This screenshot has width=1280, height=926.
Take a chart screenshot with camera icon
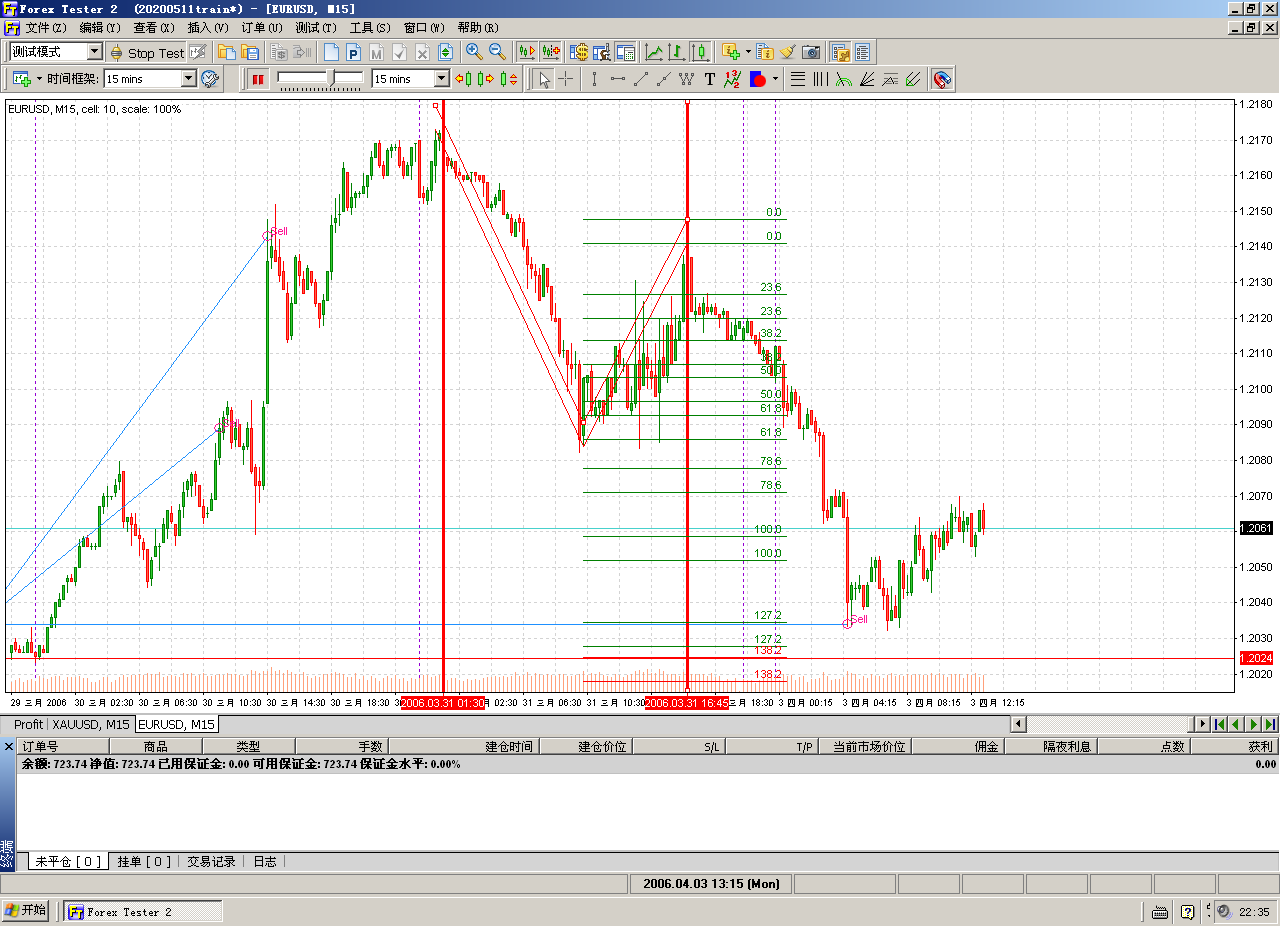point(811,53)
